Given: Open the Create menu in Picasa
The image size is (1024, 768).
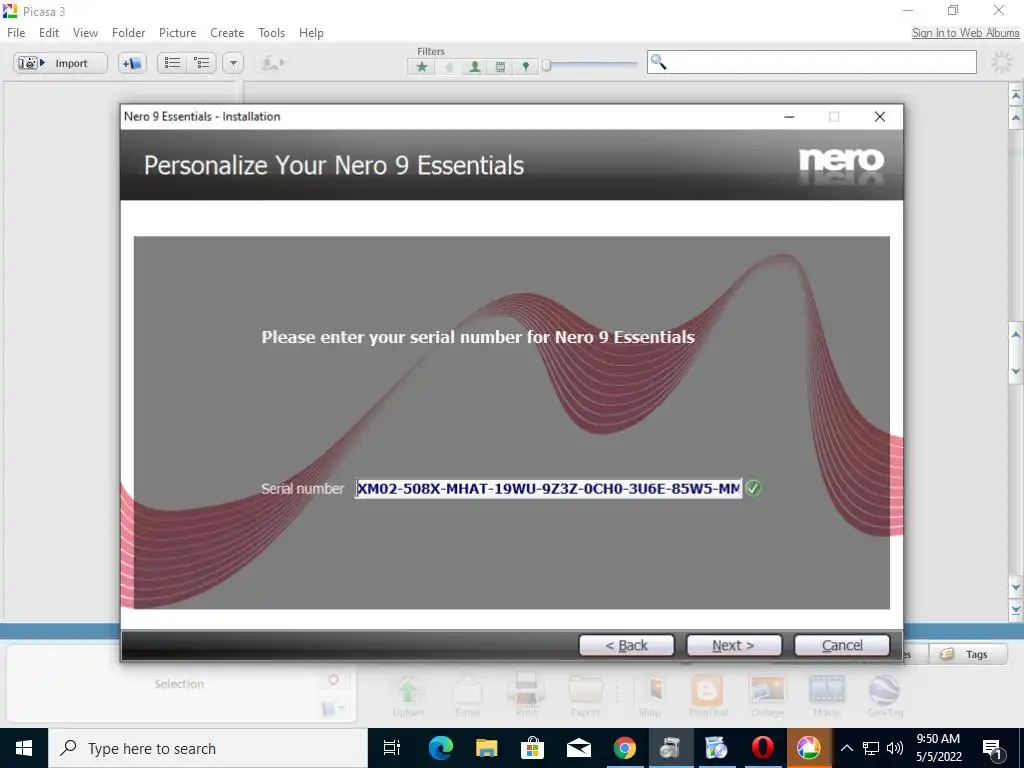Looking at the screenshot, I should click(227, 33).
